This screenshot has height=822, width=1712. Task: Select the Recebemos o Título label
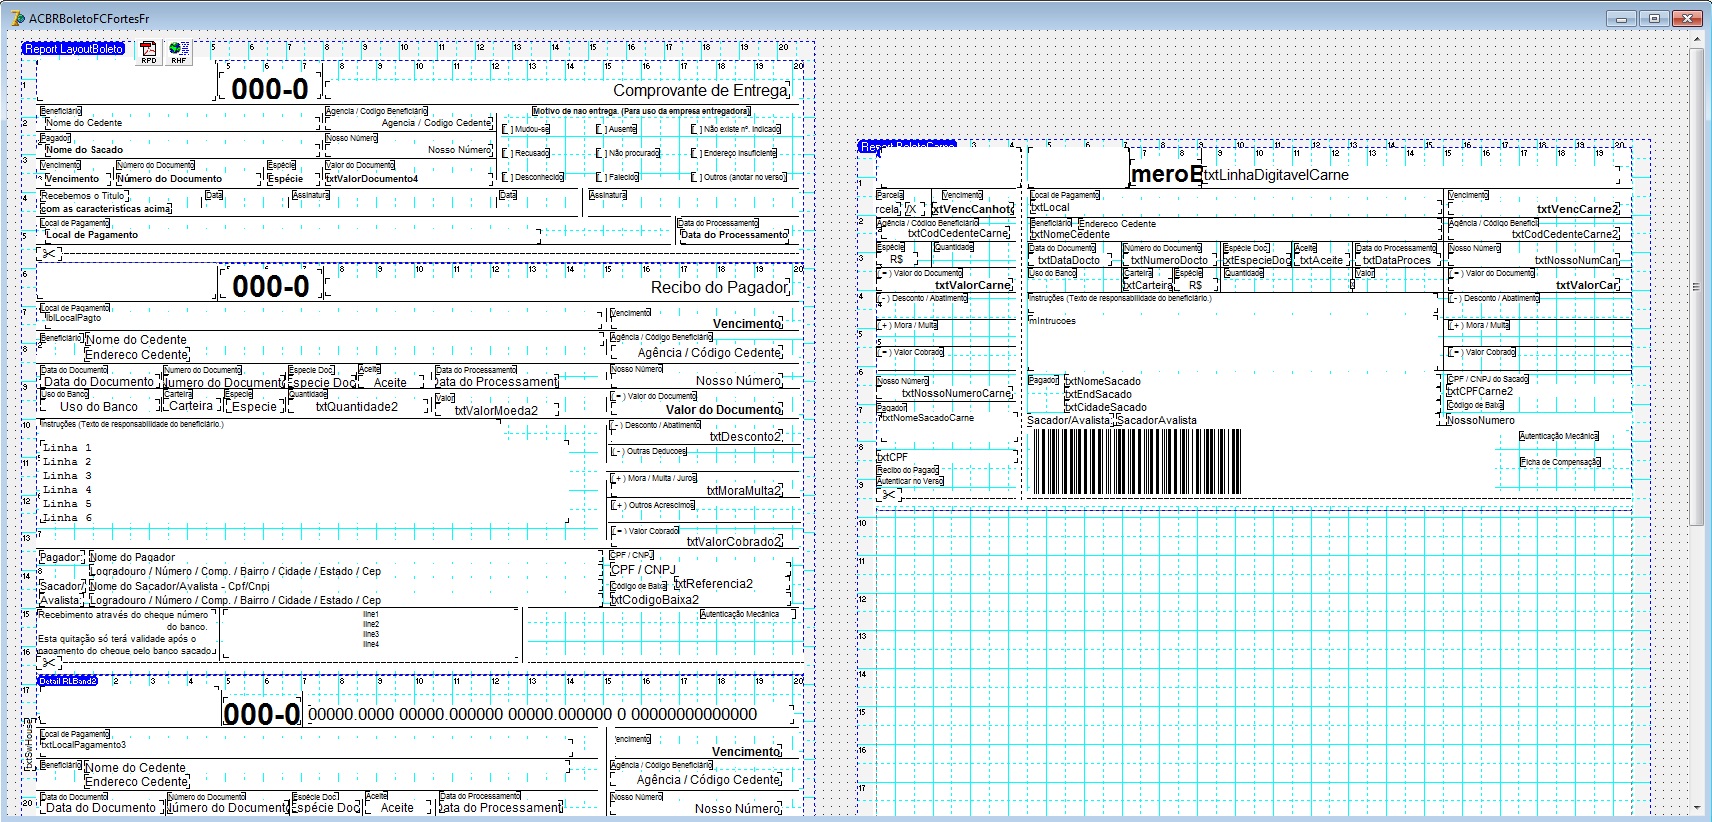tap(83, 196)
